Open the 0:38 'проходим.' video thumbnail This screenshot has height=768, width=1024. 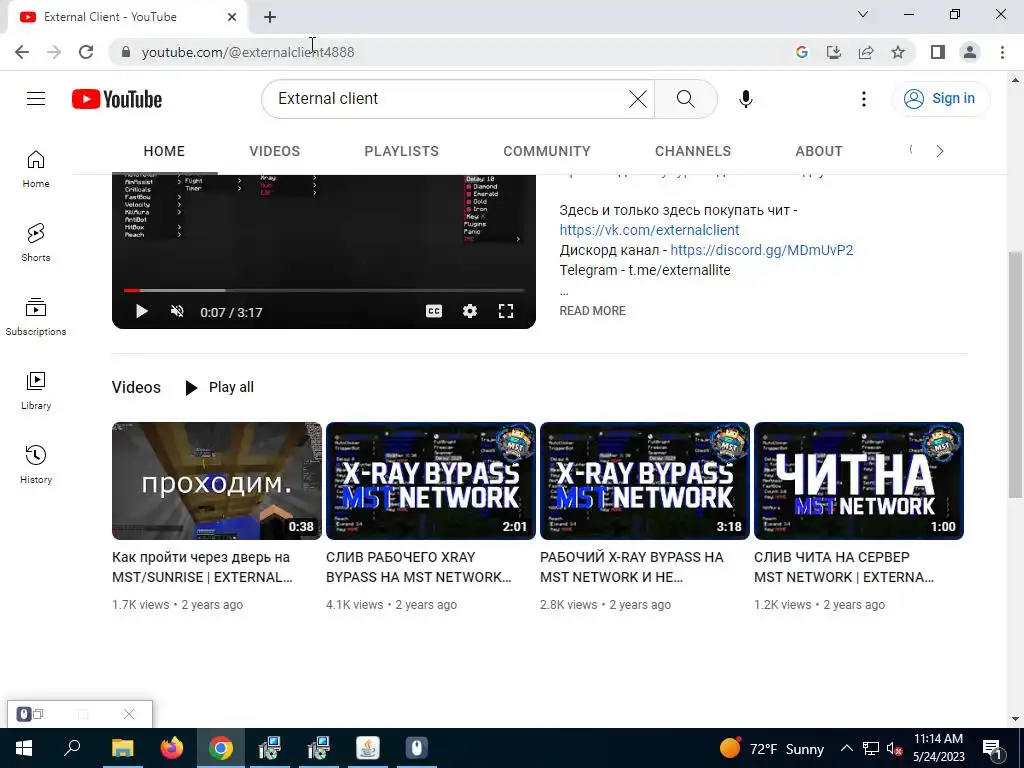pos(217,481)
